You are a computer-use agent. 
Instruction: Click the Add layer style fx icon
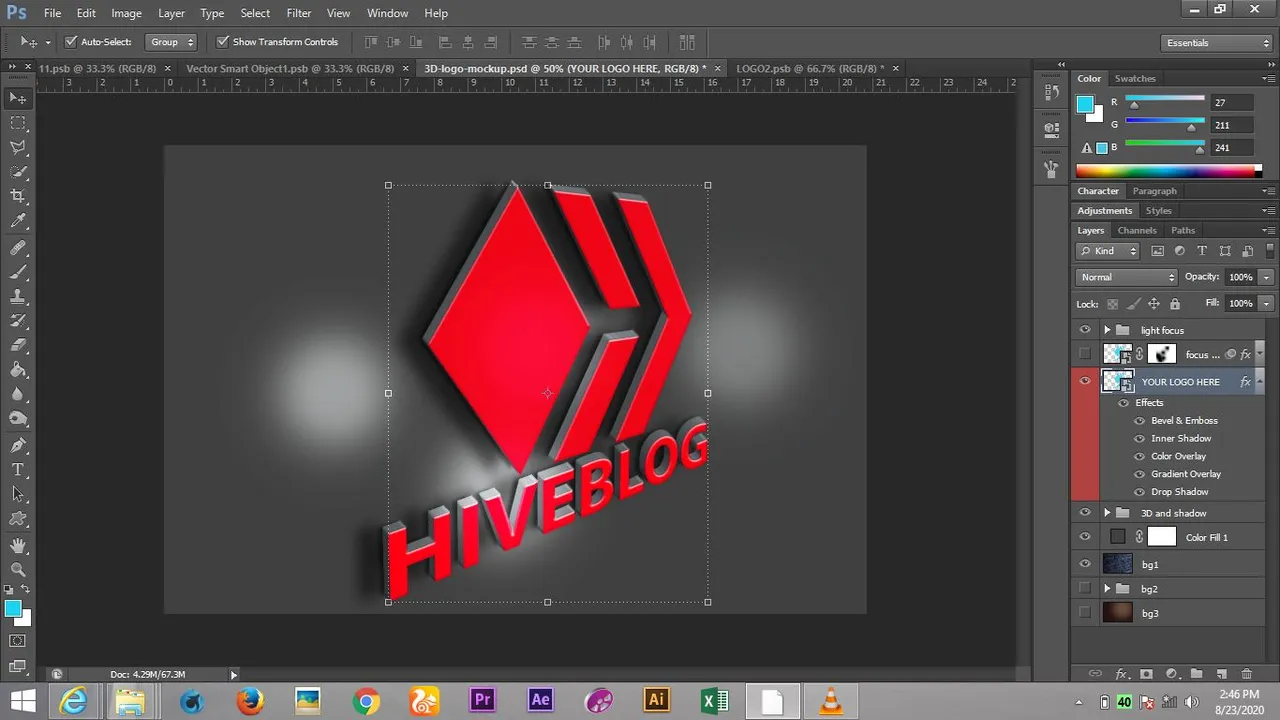click(x=1122, y=675)
